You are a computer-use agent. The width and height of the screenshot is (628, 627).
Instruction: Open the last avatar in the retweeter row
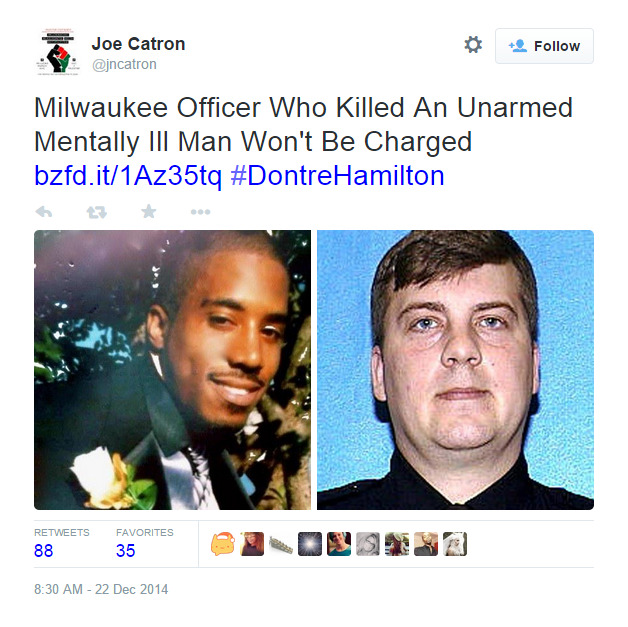click(455, 544)
